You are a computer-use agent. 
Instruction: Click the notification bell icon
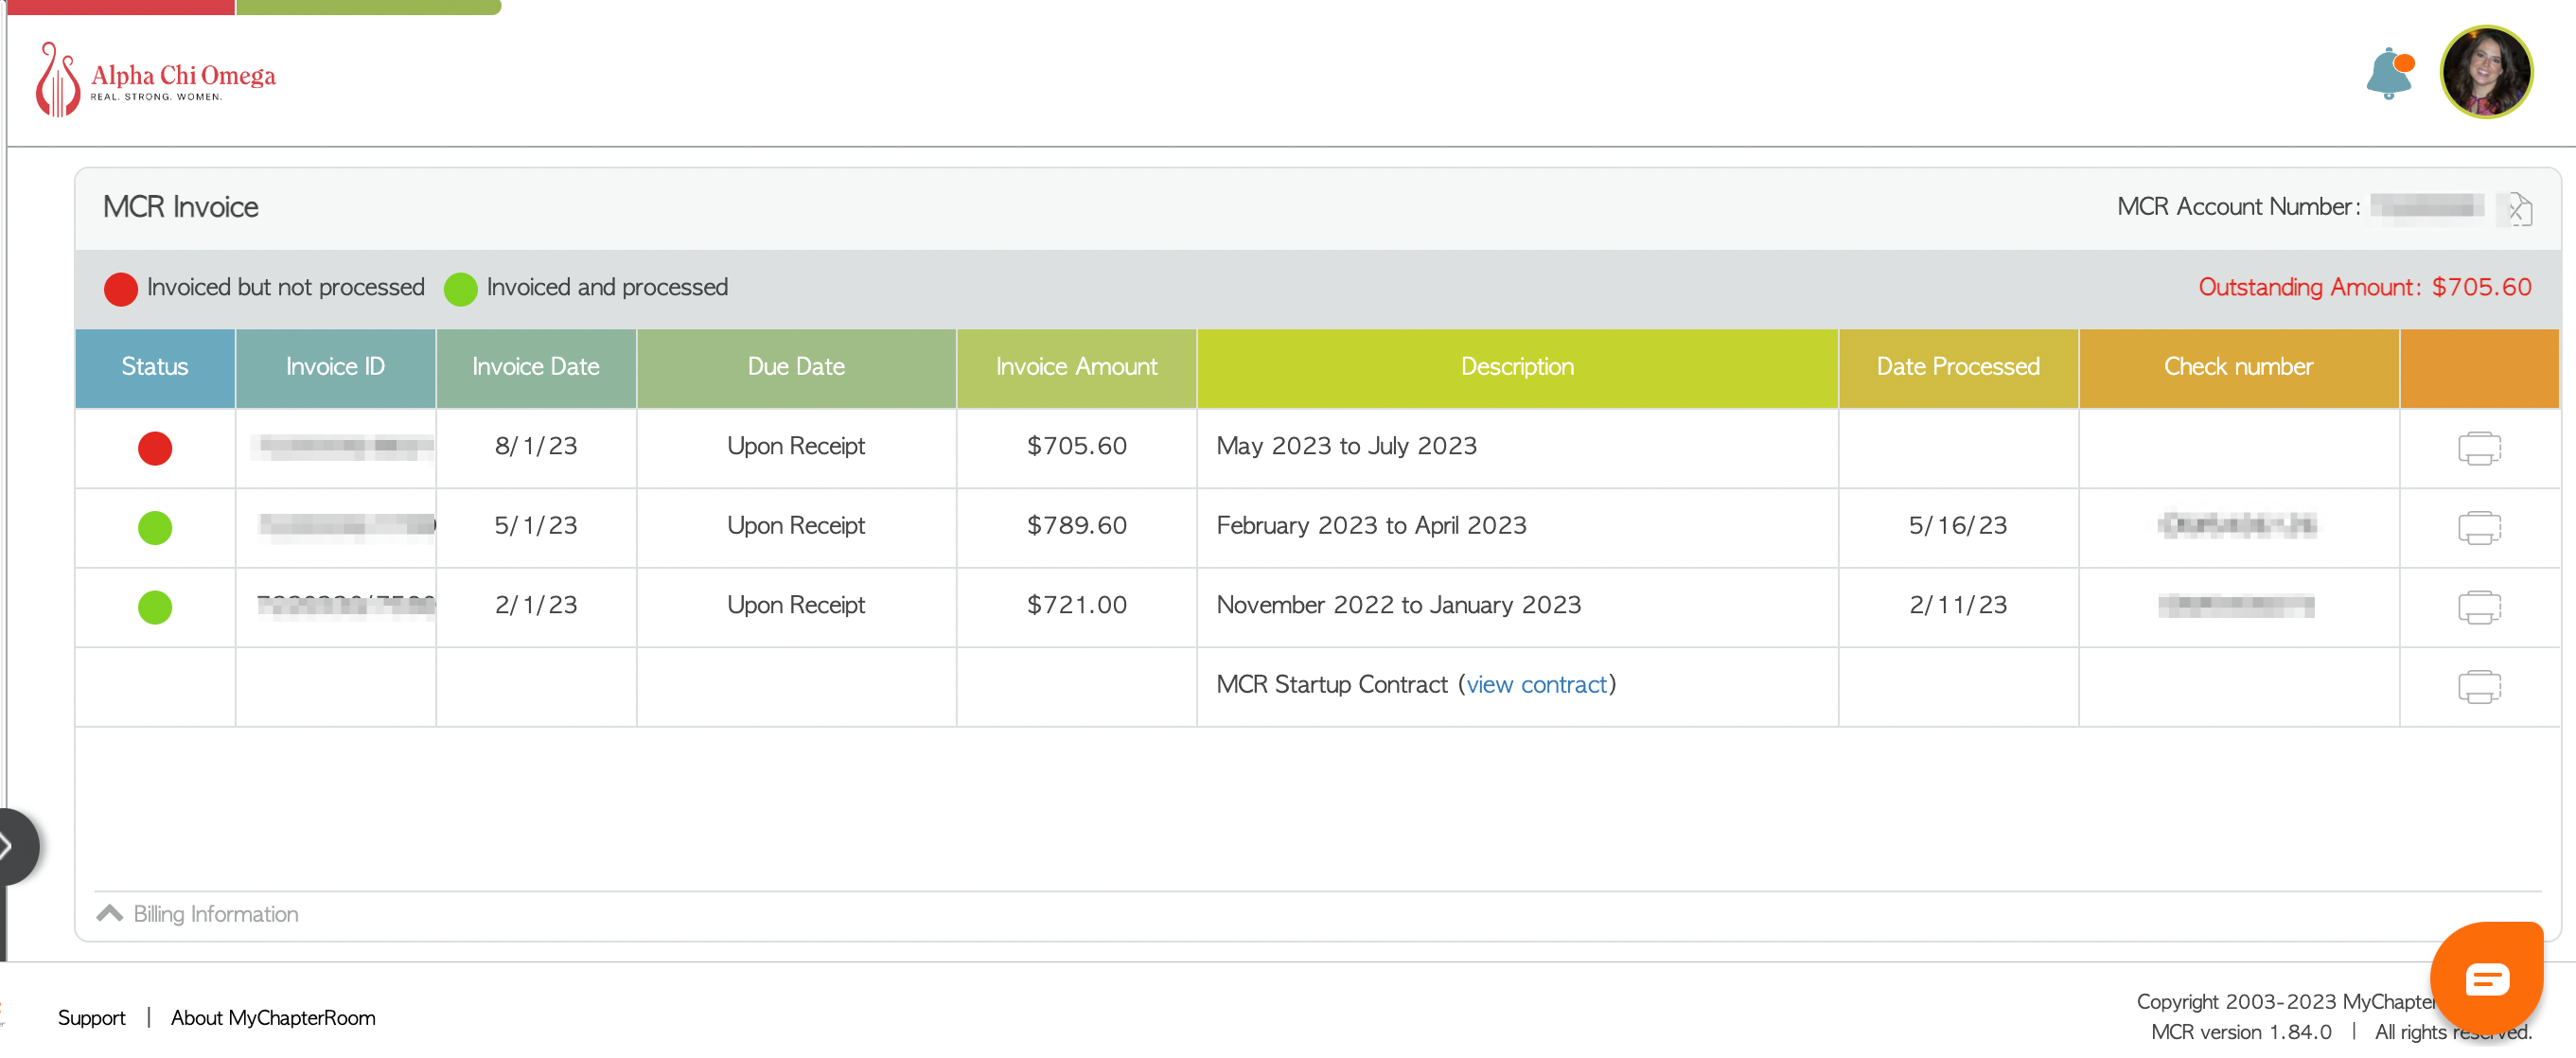pos(2388,73)
